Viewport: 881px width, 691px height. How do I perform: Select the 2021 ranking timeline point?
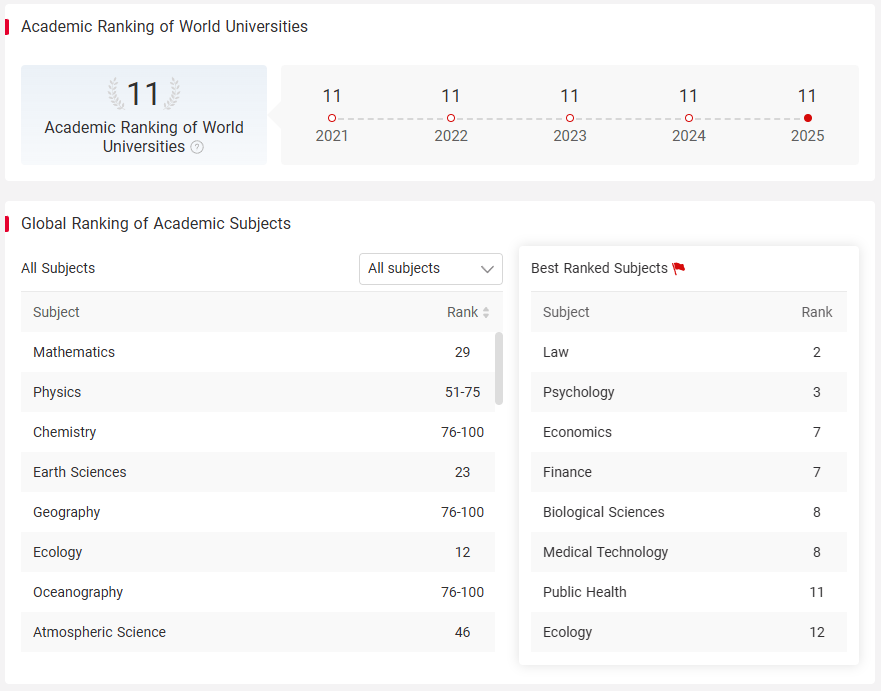click(332, 118)
